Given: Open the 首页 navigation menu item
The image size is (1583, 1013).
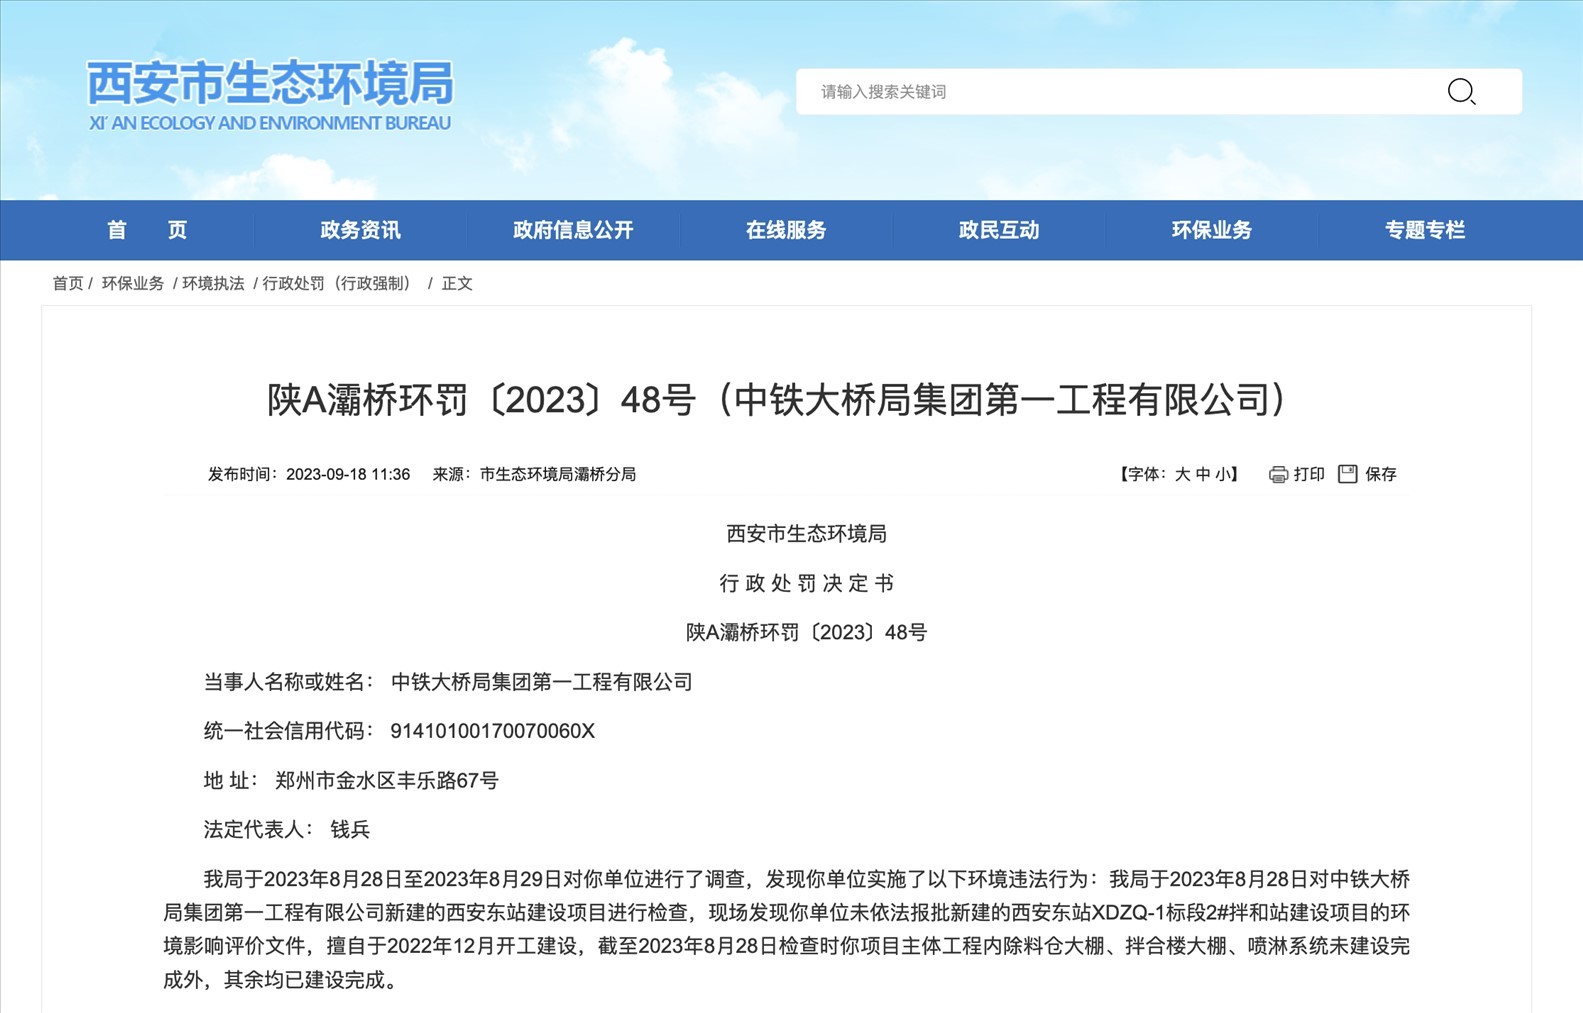Looking at the screenshot, I should pyautogui.click(x=147, y=230).
